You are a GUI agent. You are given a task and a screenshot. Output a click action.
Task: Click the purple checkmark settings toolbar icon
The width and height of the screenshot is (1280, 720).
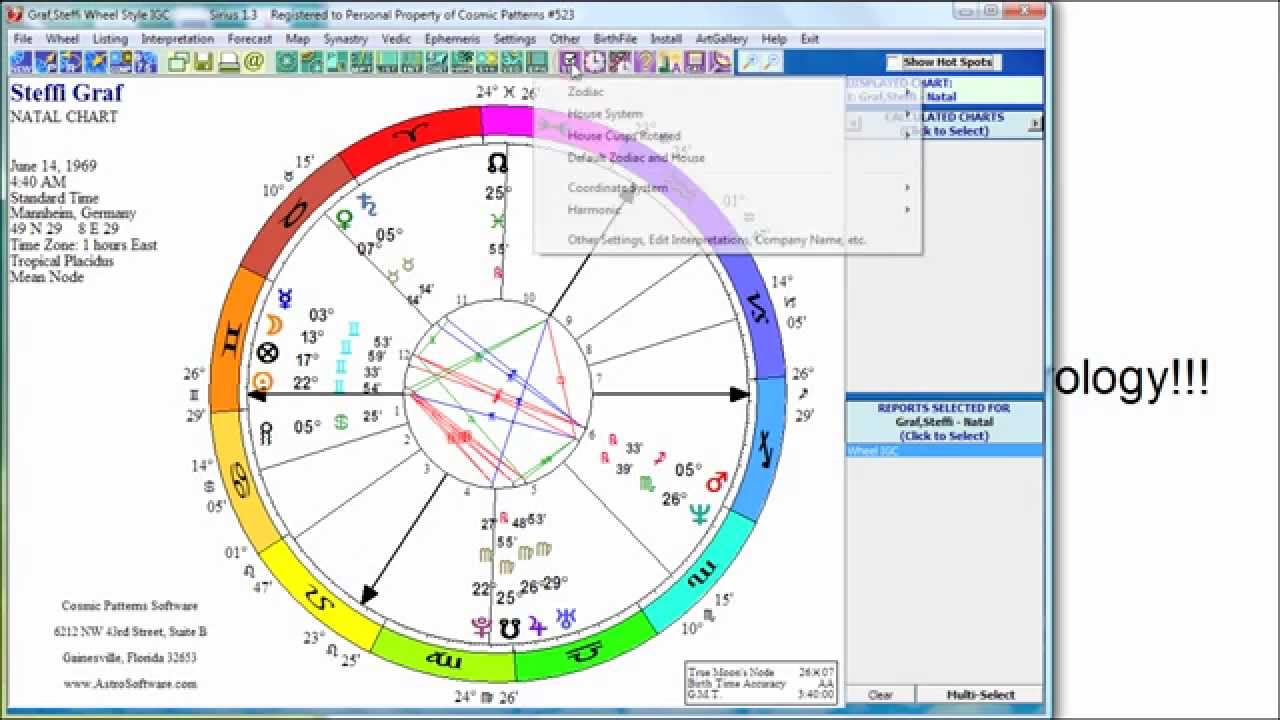pyautogui.click(x=570, y=62)
